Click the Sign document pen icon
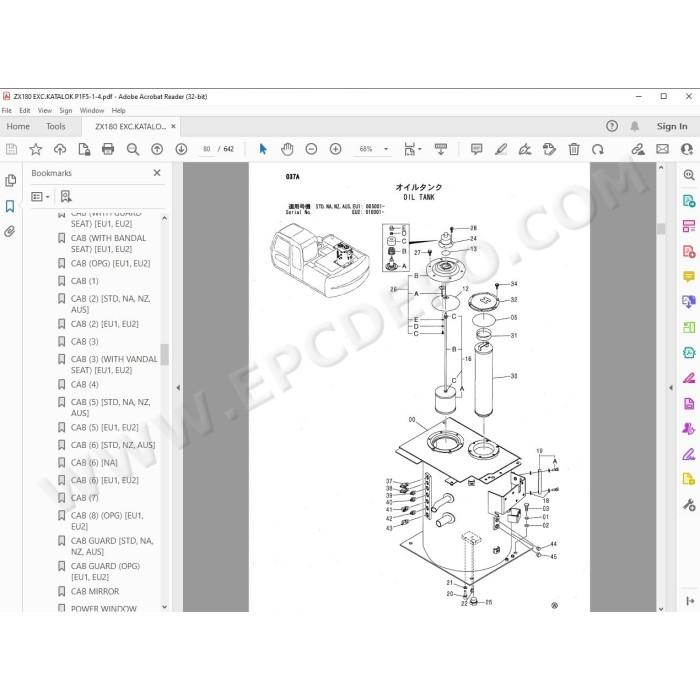The width and height of the screenshot is (700, 700). 525,149
